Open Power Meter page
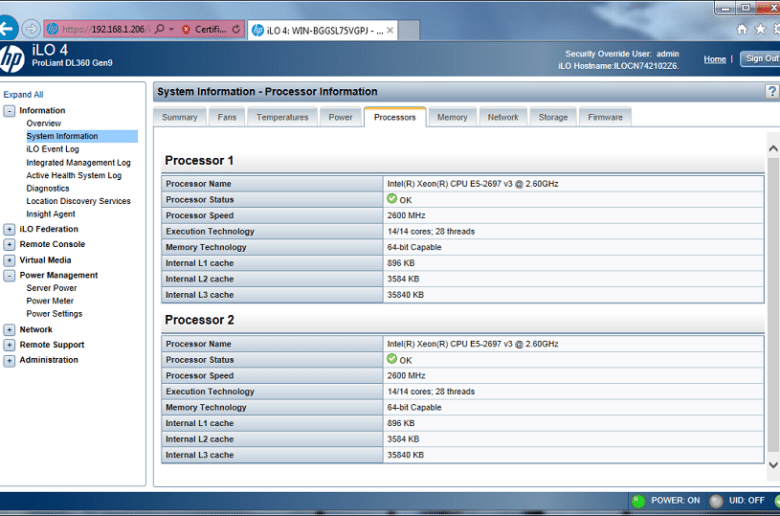Image resolution: width=780 pixels, height=516 pixels. point(50,301)
